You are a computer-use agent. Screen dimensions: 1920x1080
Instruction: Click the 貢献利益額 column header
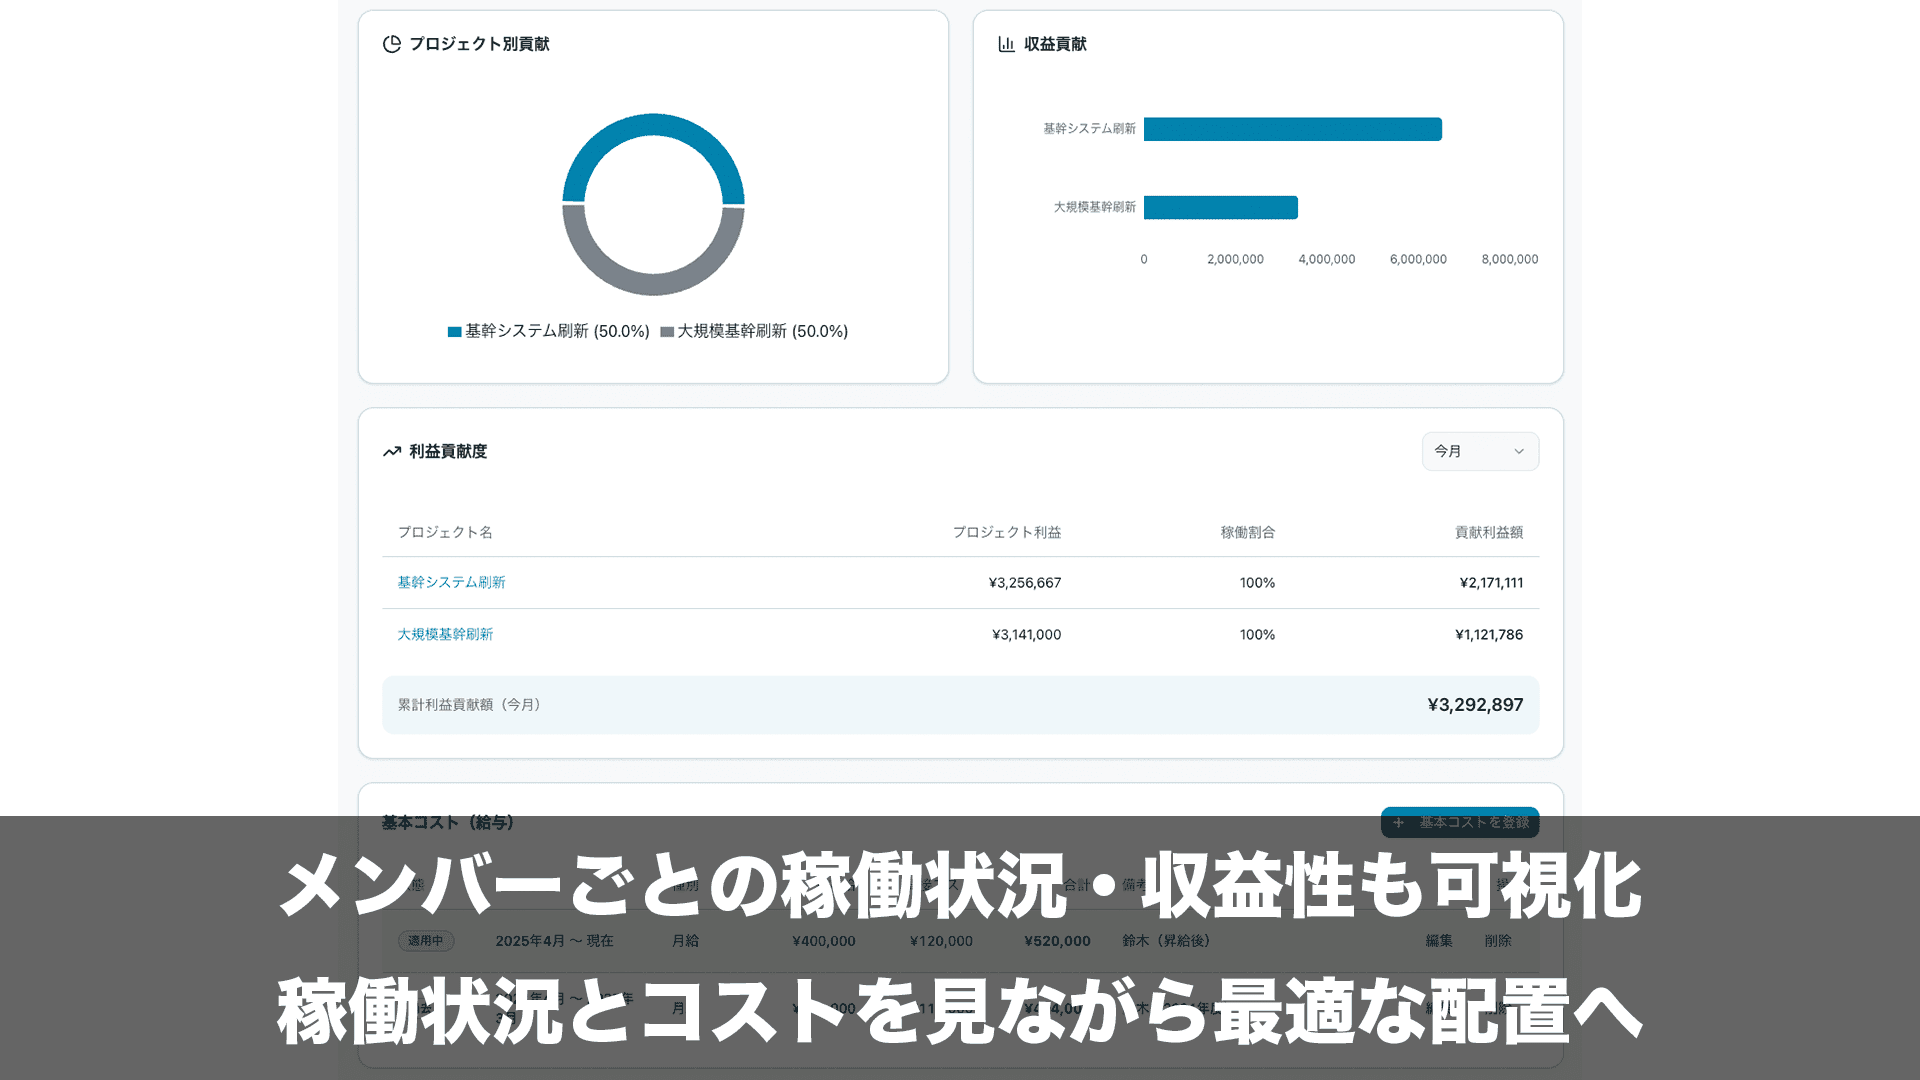1488,533
